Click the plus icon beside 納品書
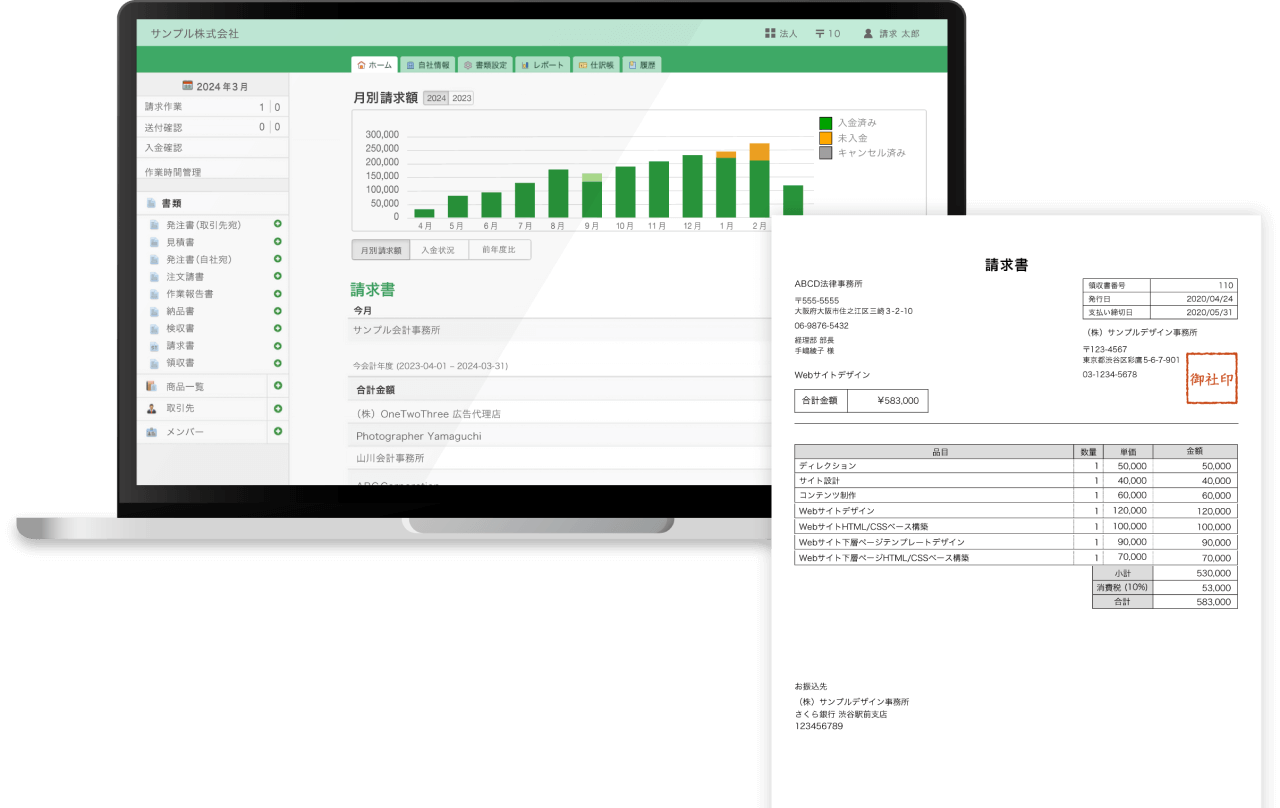1280x808 pixels. click(277, 311)
